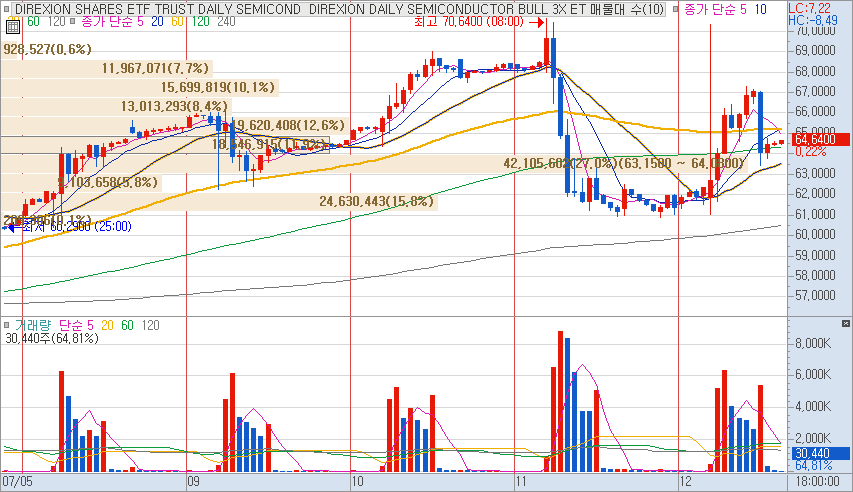
Task: Click the 10 date label on time axis
Action: tap(357, 481)
